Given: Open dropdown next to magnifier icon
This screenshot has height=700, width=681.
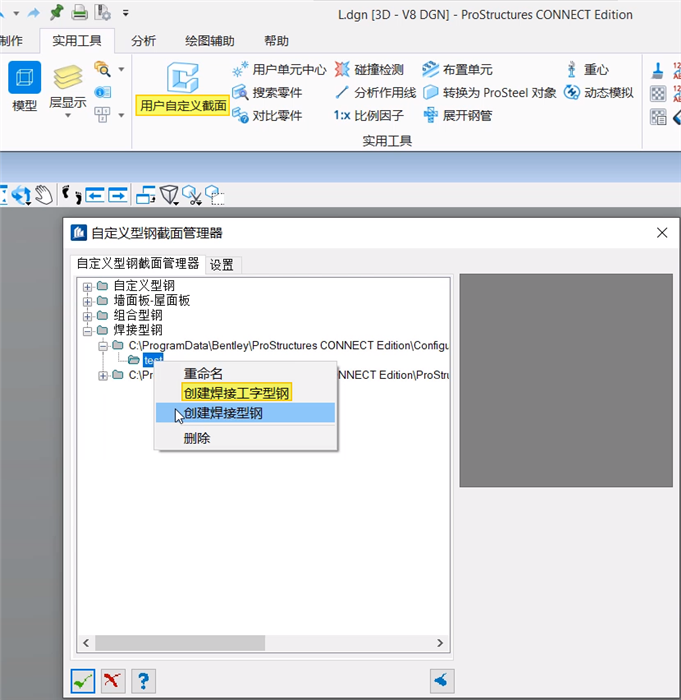Looking at the screenshot, I should click(x=121, y=69).
